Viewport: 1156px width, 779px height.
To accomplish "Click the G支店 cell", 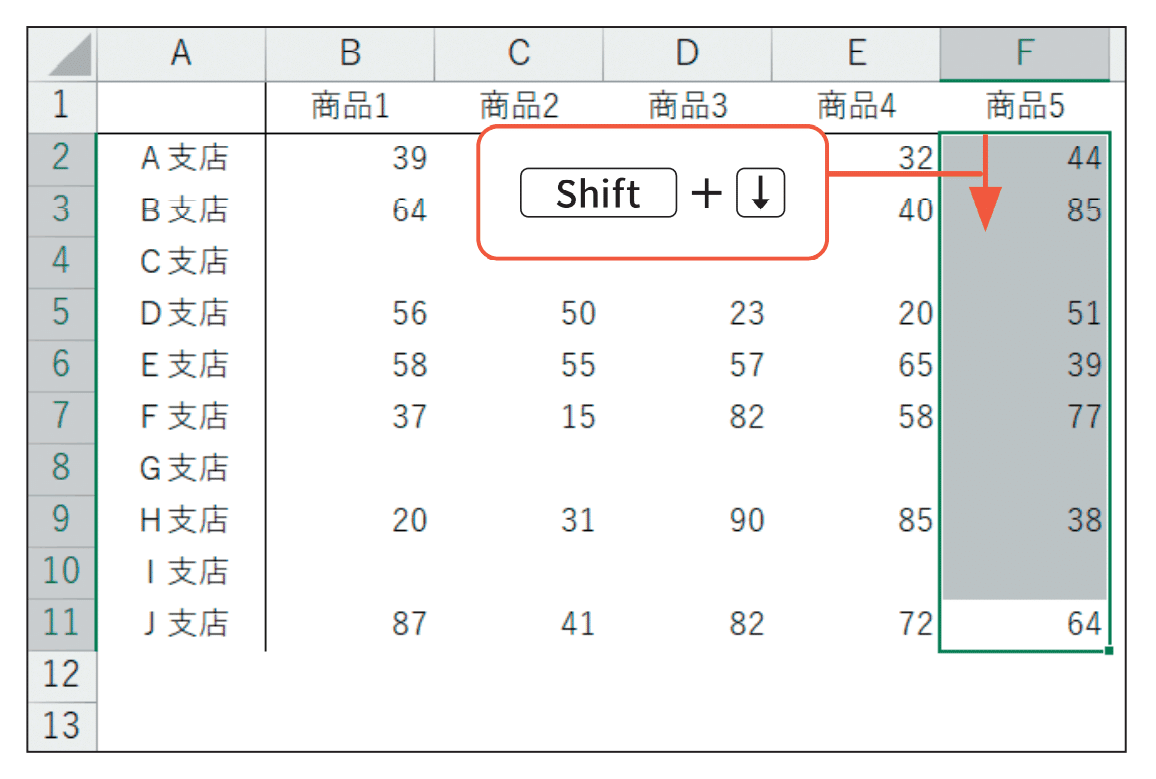I will pos(181,469).
